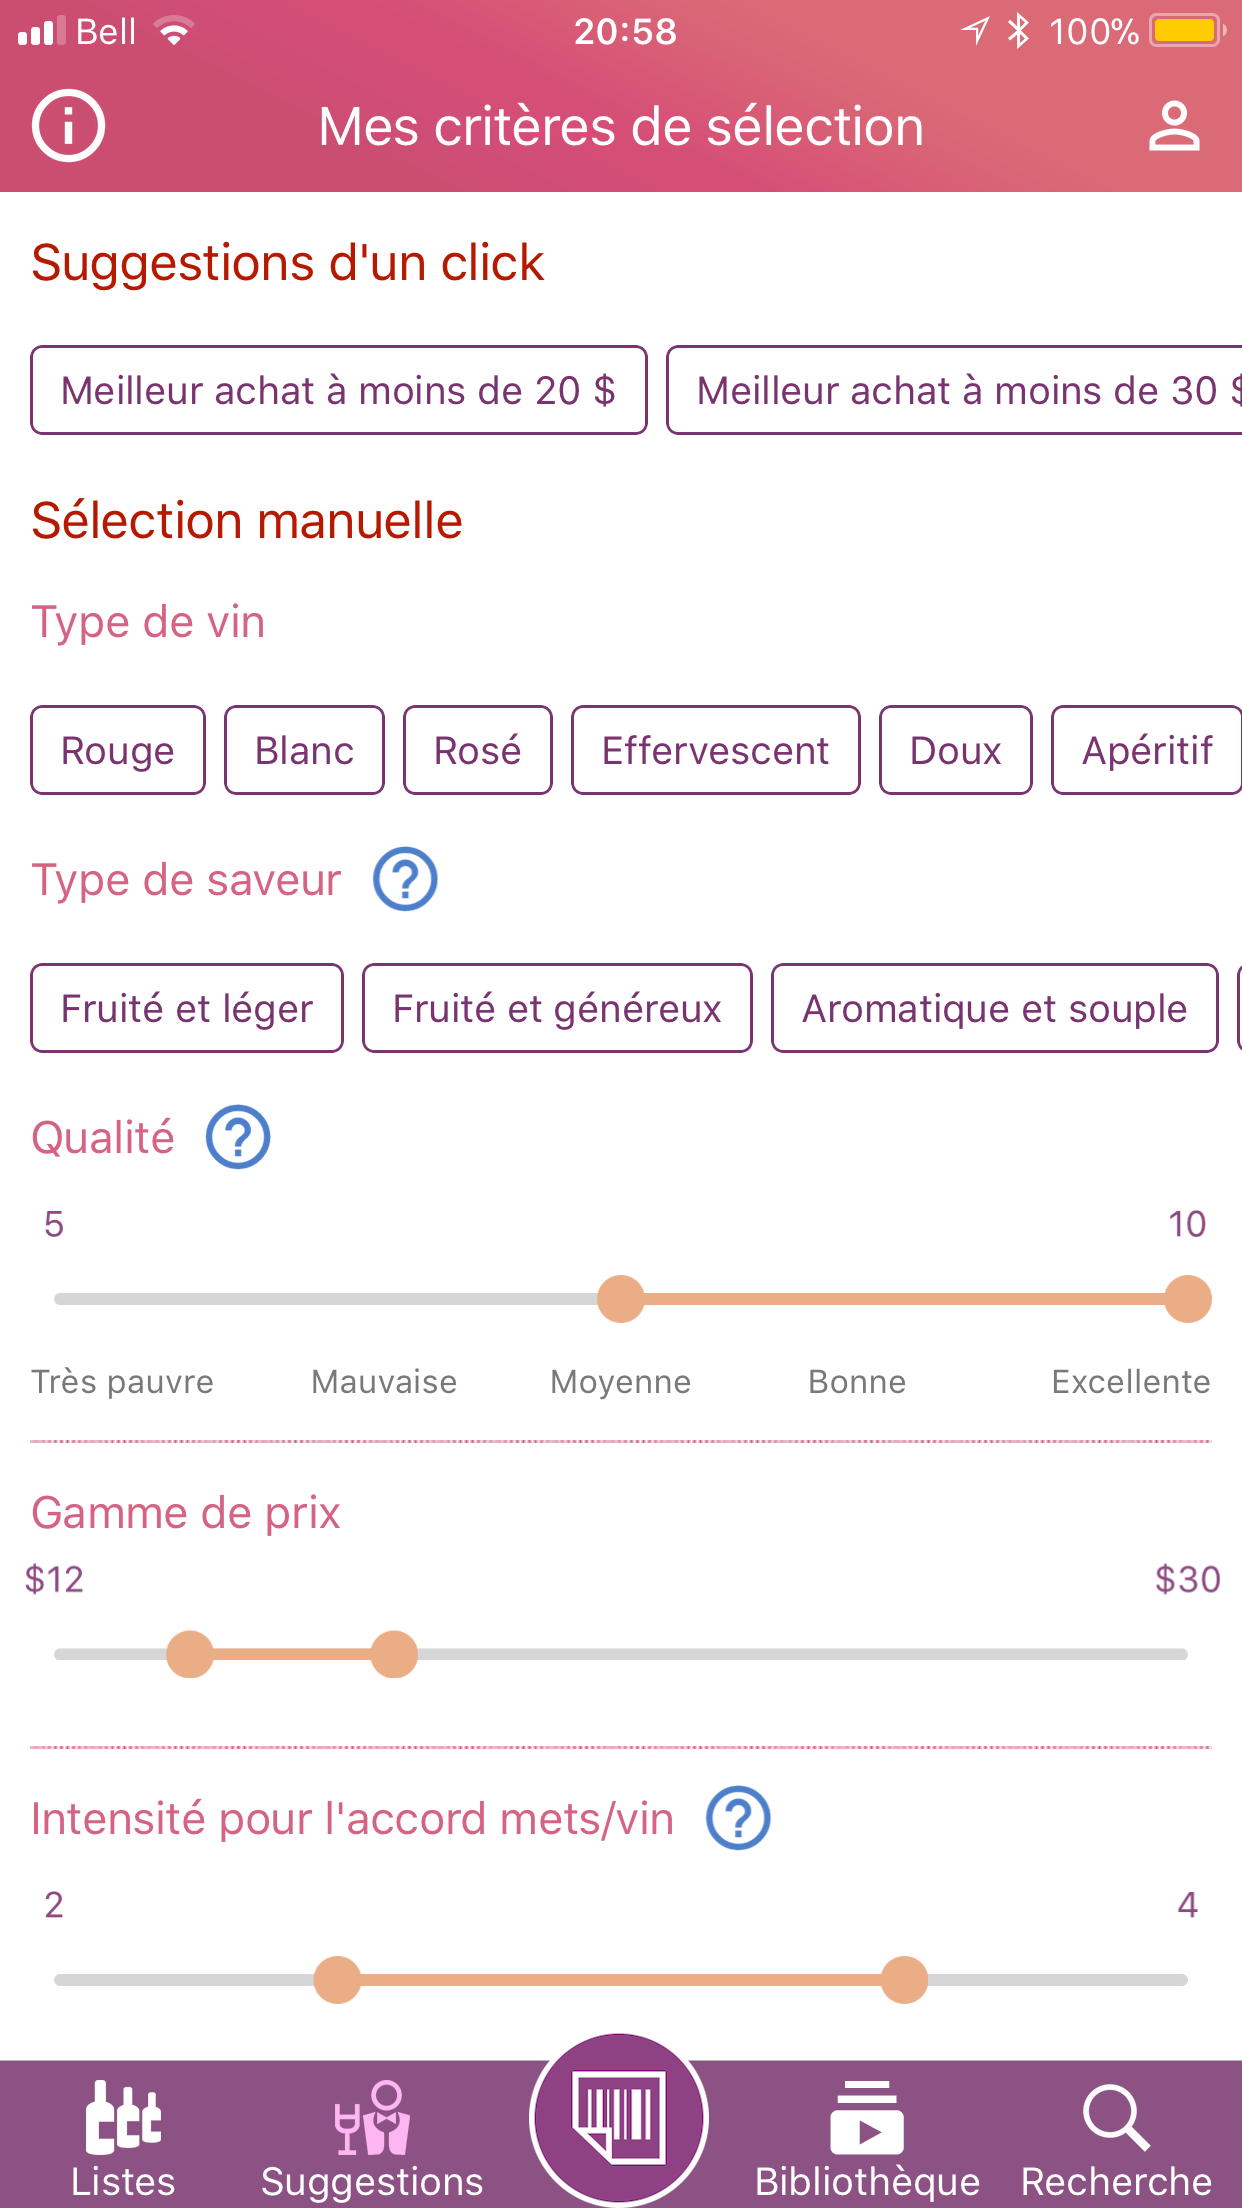Toggle the Rouge wine type
The image size is (1242, 2208).
[x=118, y=750]
